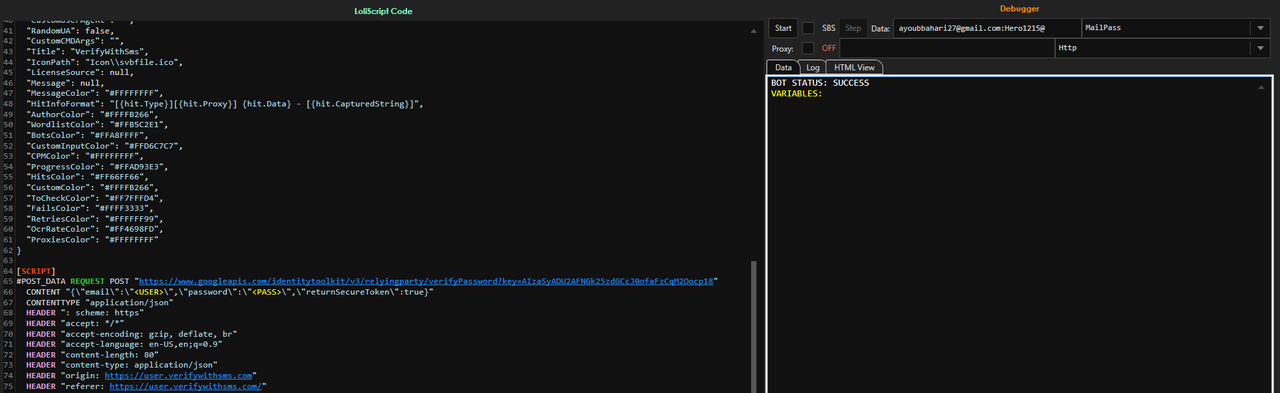Click the "BOT STATUS: SUCCESS" text

click(820, 83)
